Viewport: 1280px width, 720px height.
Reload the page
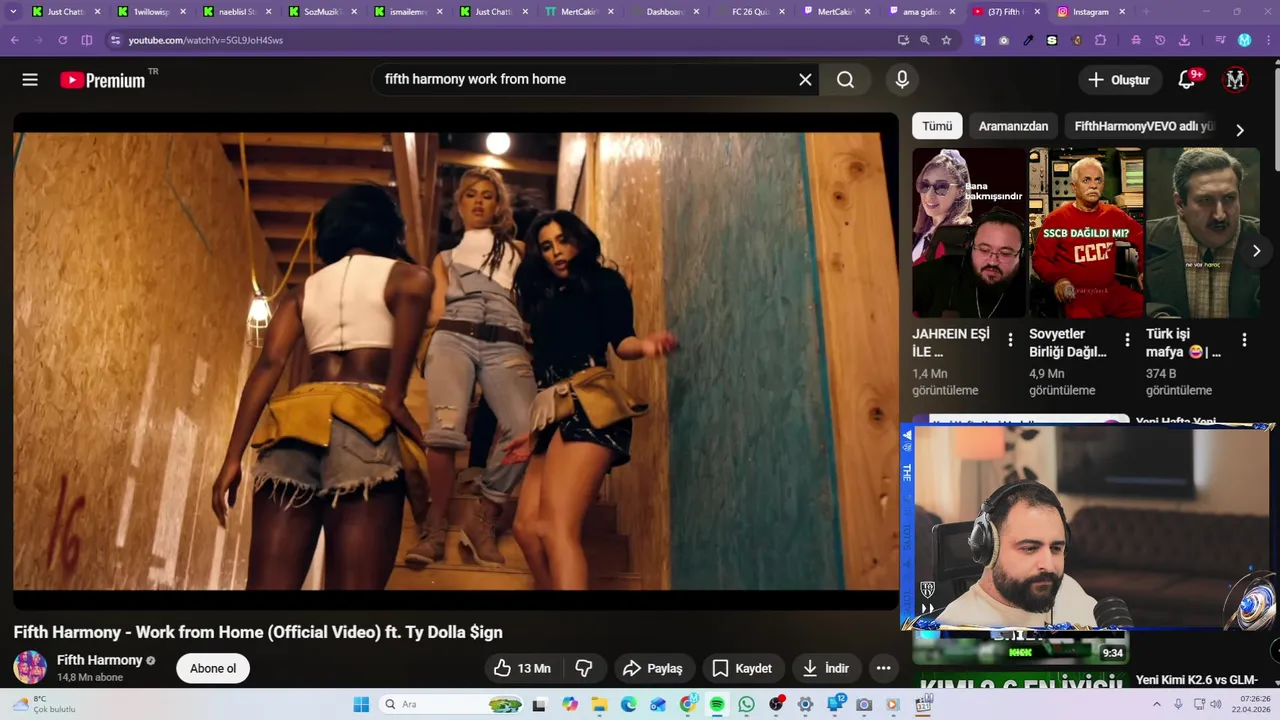pos(62,40)
